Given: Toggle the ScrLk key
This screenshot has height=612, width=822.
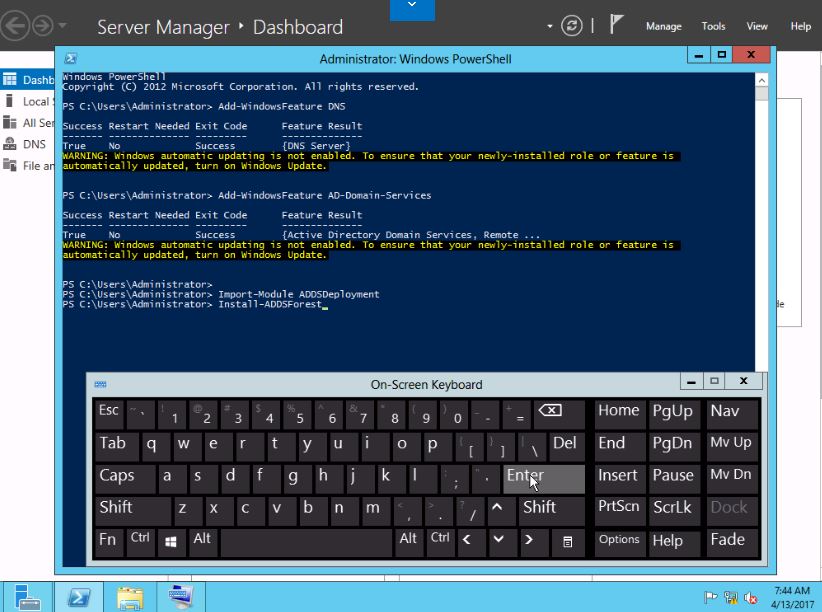Looking at the screenshot, I should coord(674,510).
